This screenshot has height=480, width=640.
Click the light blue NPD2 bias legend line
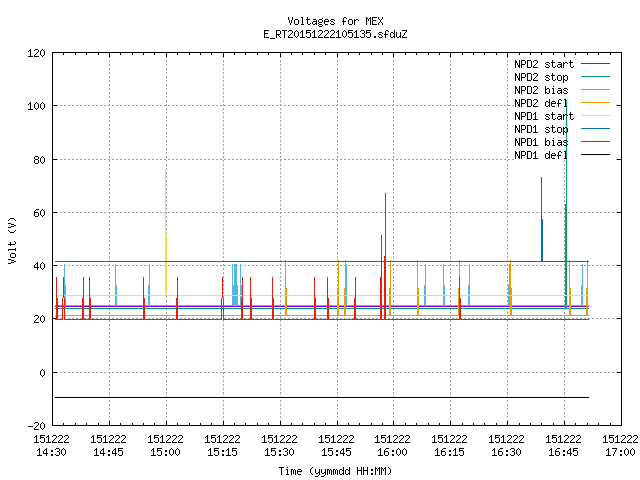click(x=595, y=90)
